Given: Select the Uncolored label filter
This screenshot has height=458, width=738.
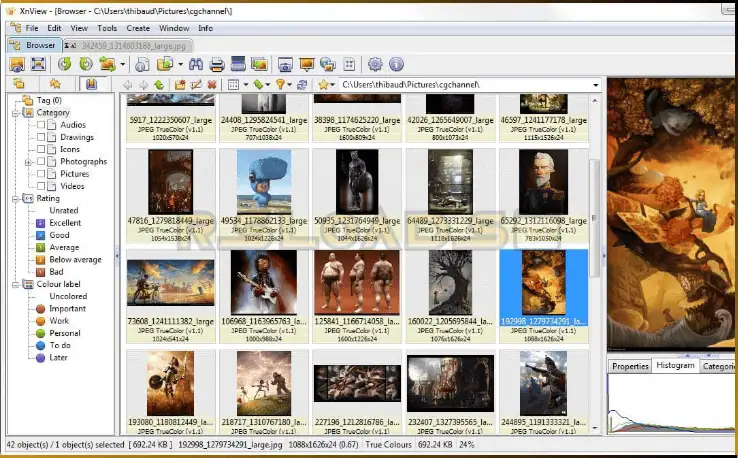Looking at the screenshot, I should point(68,296).
